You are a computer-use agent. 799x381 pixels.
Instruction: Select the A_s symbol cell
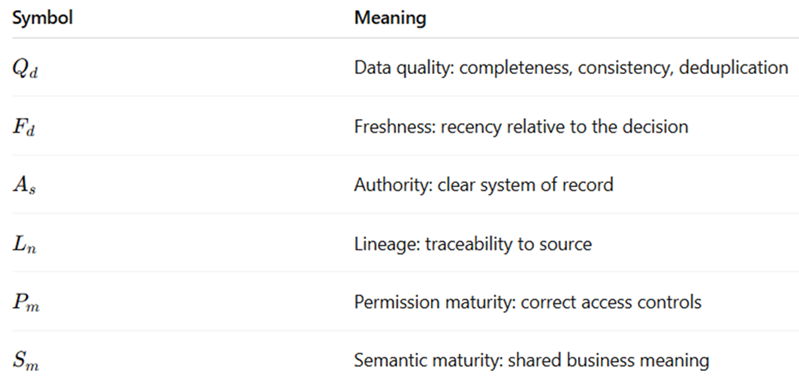pyautogui.click(x=24, y=185)
